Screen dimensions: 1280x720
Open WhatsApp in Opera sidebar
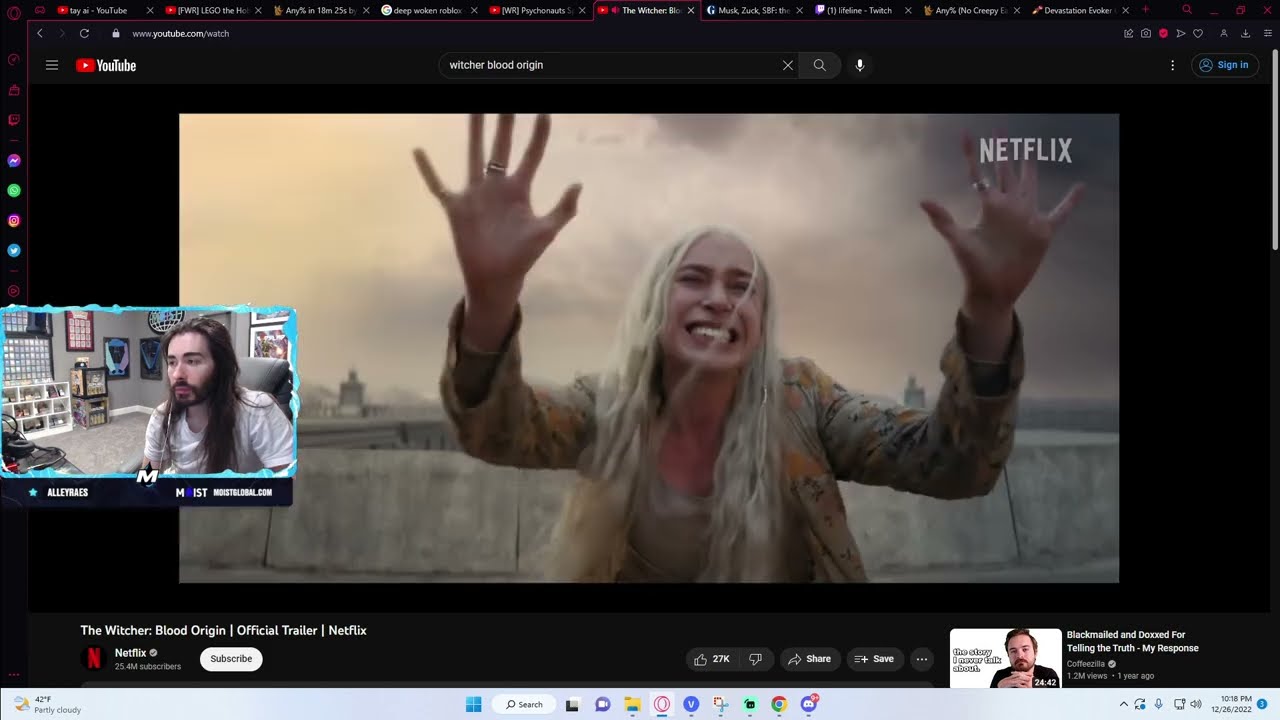(x=14, y=190)
